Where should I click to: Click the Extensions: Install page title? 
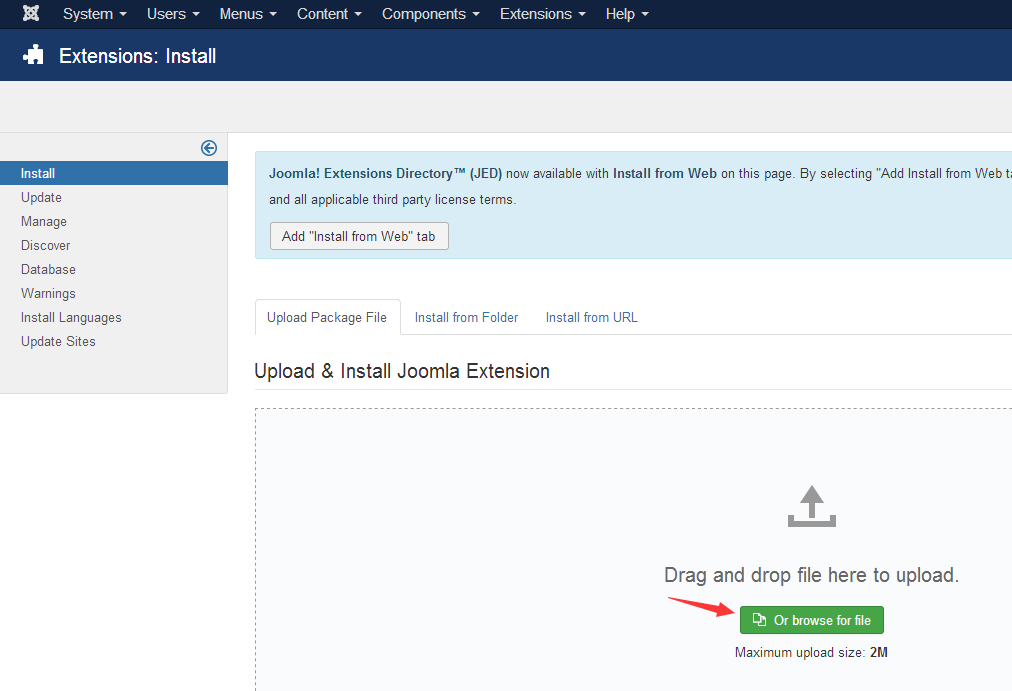coord(137,55)
